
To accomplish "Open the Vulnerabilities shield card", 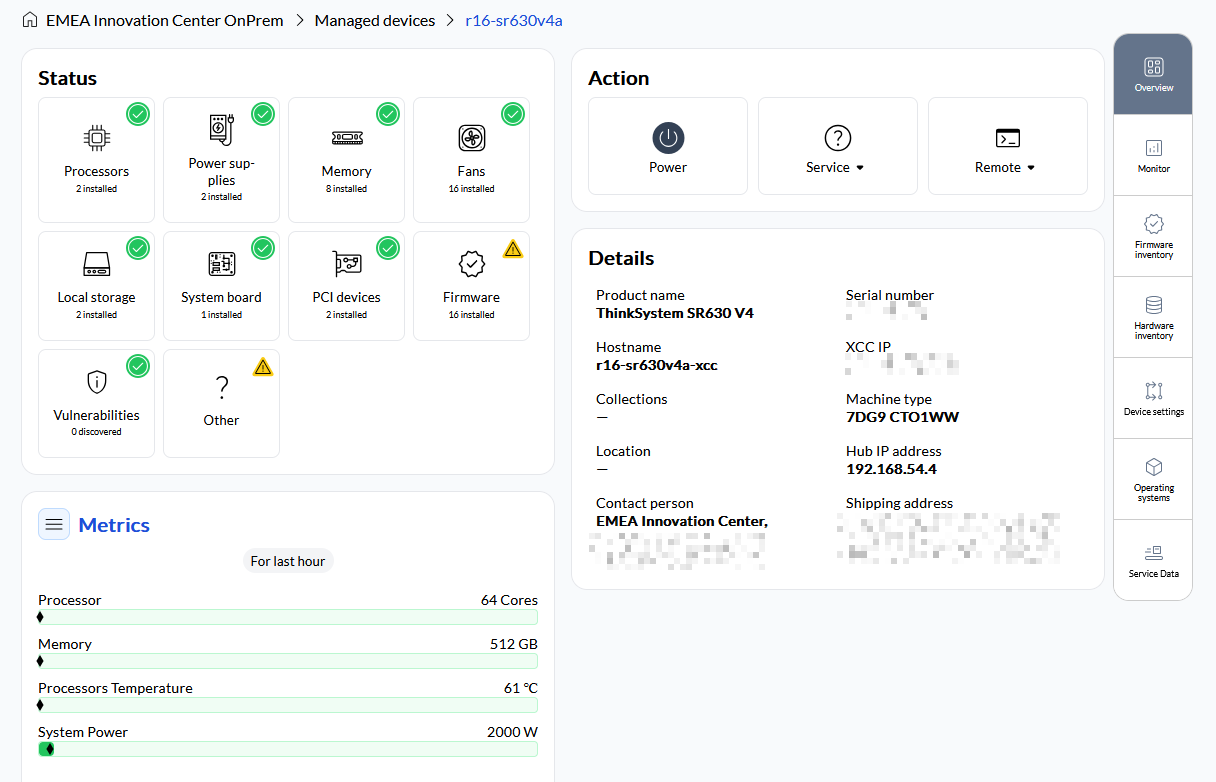I will (96, 402).
